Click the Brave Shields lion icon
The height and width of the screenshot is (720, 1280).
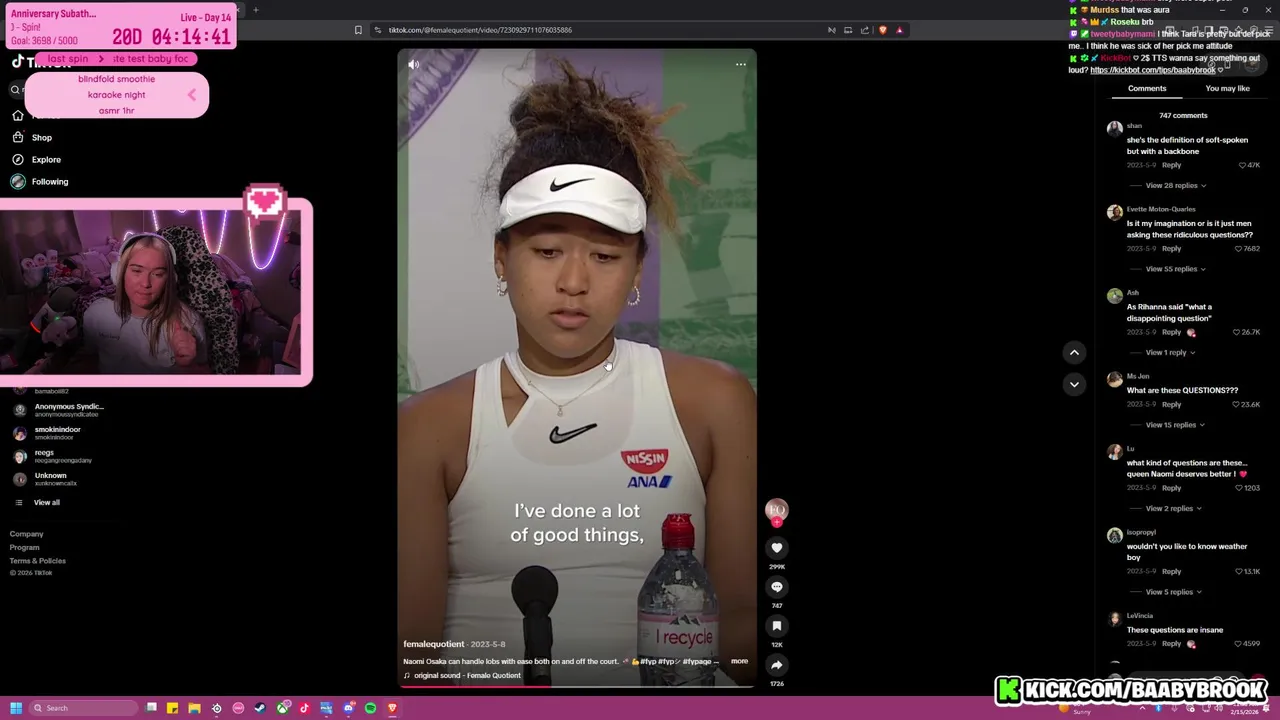(x=882, y=30)
